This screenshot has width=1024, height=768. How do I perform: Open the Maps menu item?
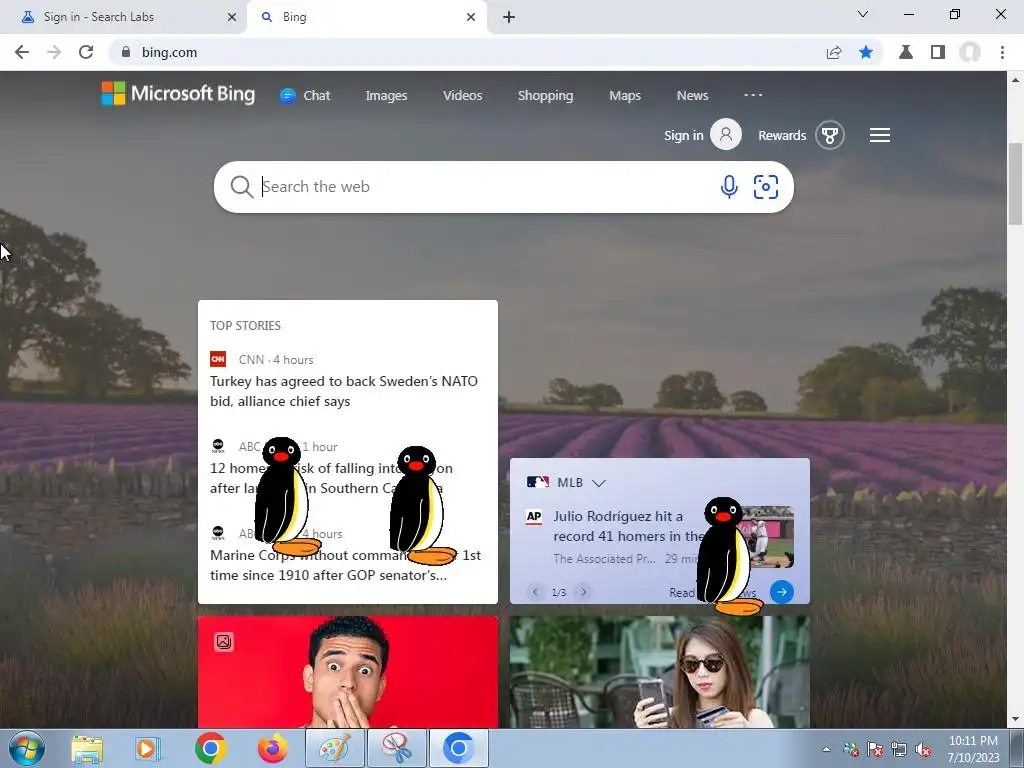(625, 95)
